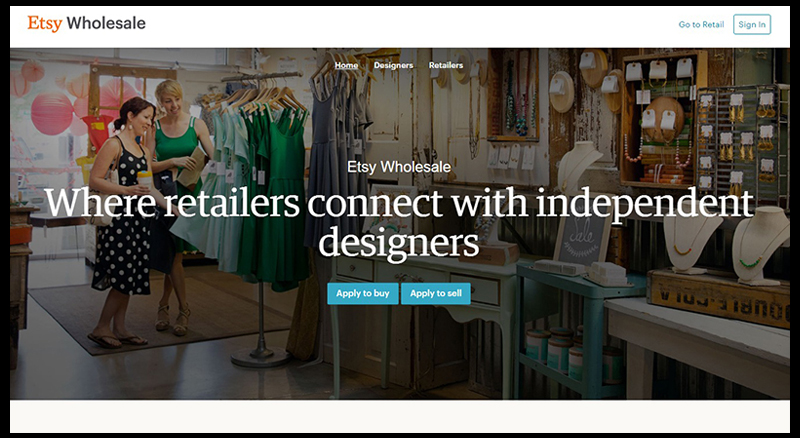800x438 pixels.
Task: Click the Sign In button
Action: pos(752,25)
